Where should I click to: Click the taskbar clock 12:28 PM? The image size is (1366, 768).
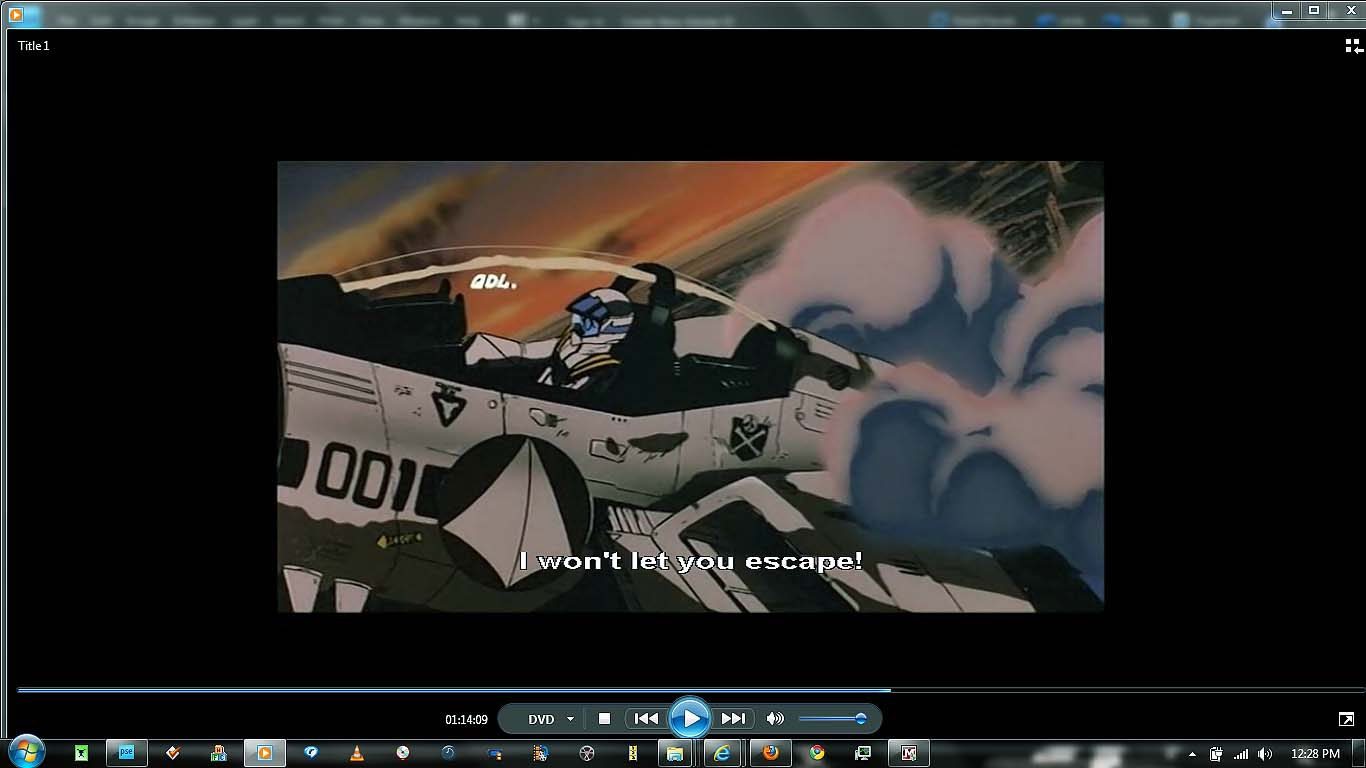tap(1315, 754)
